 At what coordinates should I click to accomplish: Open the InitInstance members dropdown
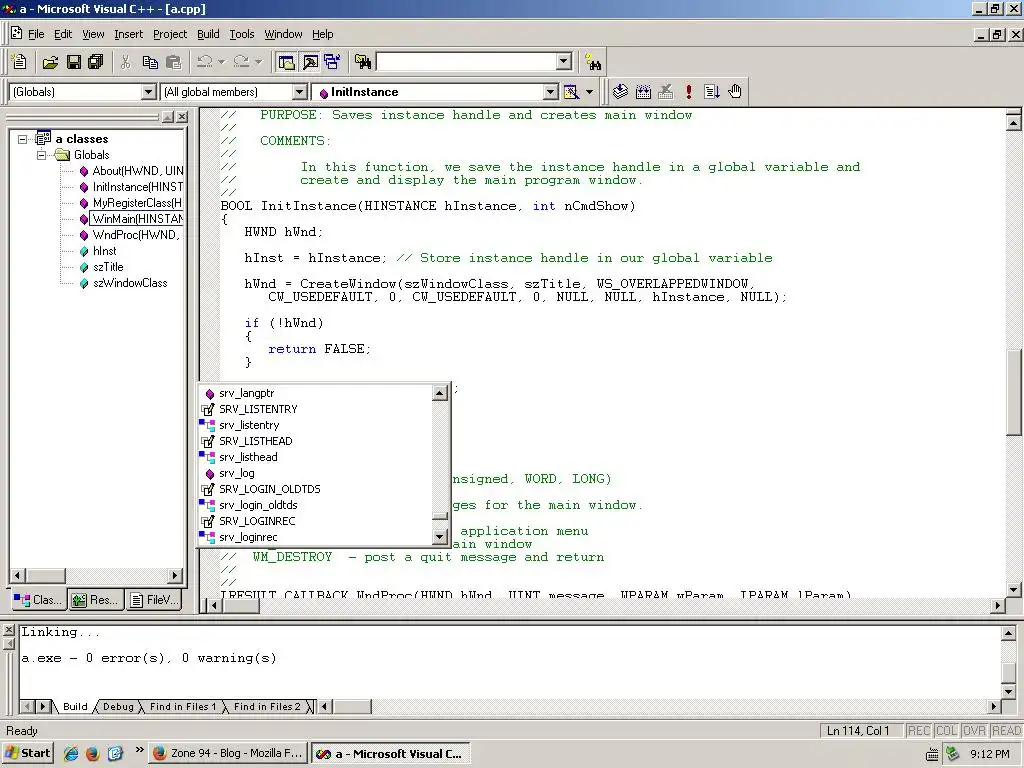551,92
